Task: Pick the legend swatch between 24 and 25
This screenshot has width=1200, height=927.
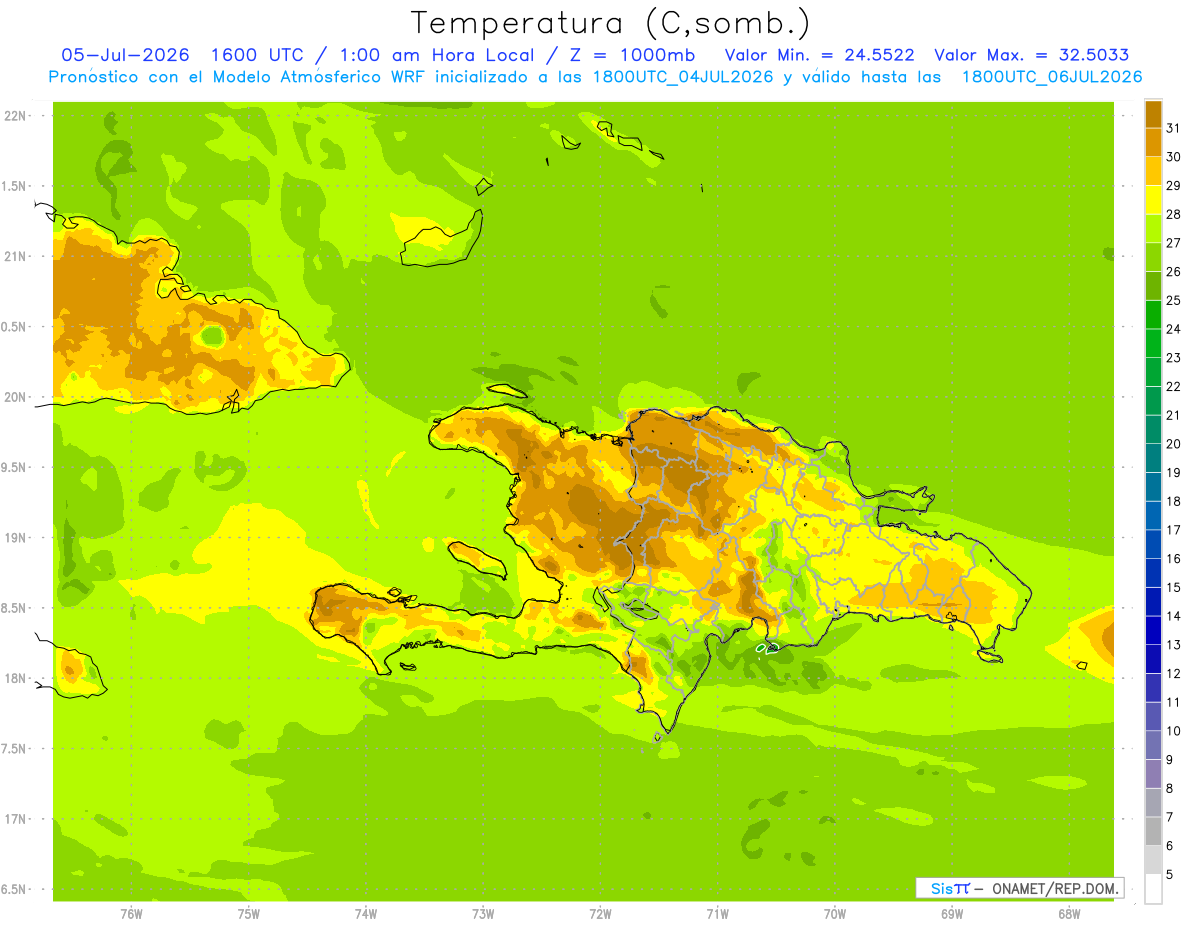Action: click(x=1153, y=314)
